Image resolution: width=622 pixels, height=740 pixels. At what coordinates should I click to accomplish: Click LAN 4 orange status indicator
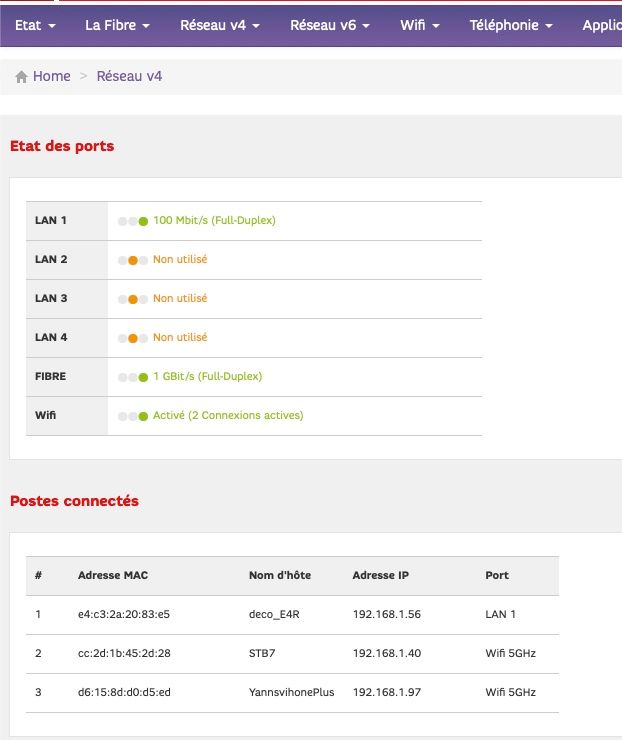tap(132, 338)
